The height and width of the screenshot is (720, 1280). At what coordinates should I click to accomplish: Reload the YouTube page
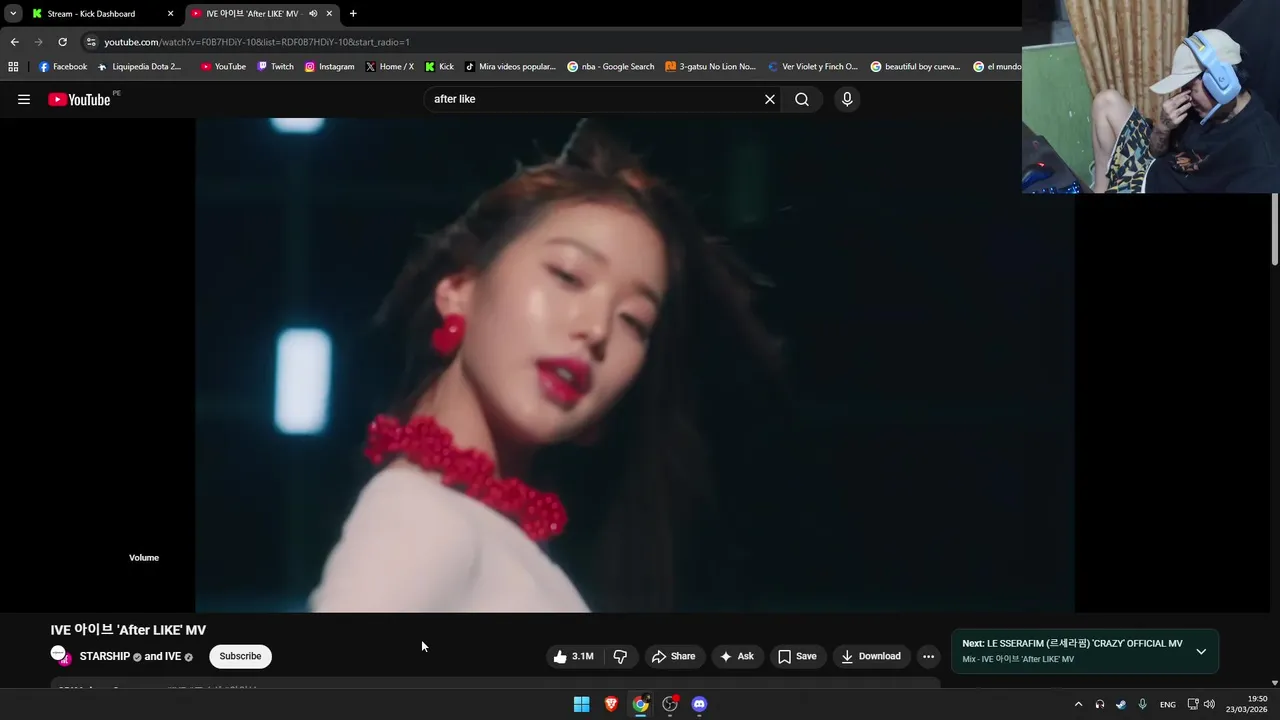62,42
